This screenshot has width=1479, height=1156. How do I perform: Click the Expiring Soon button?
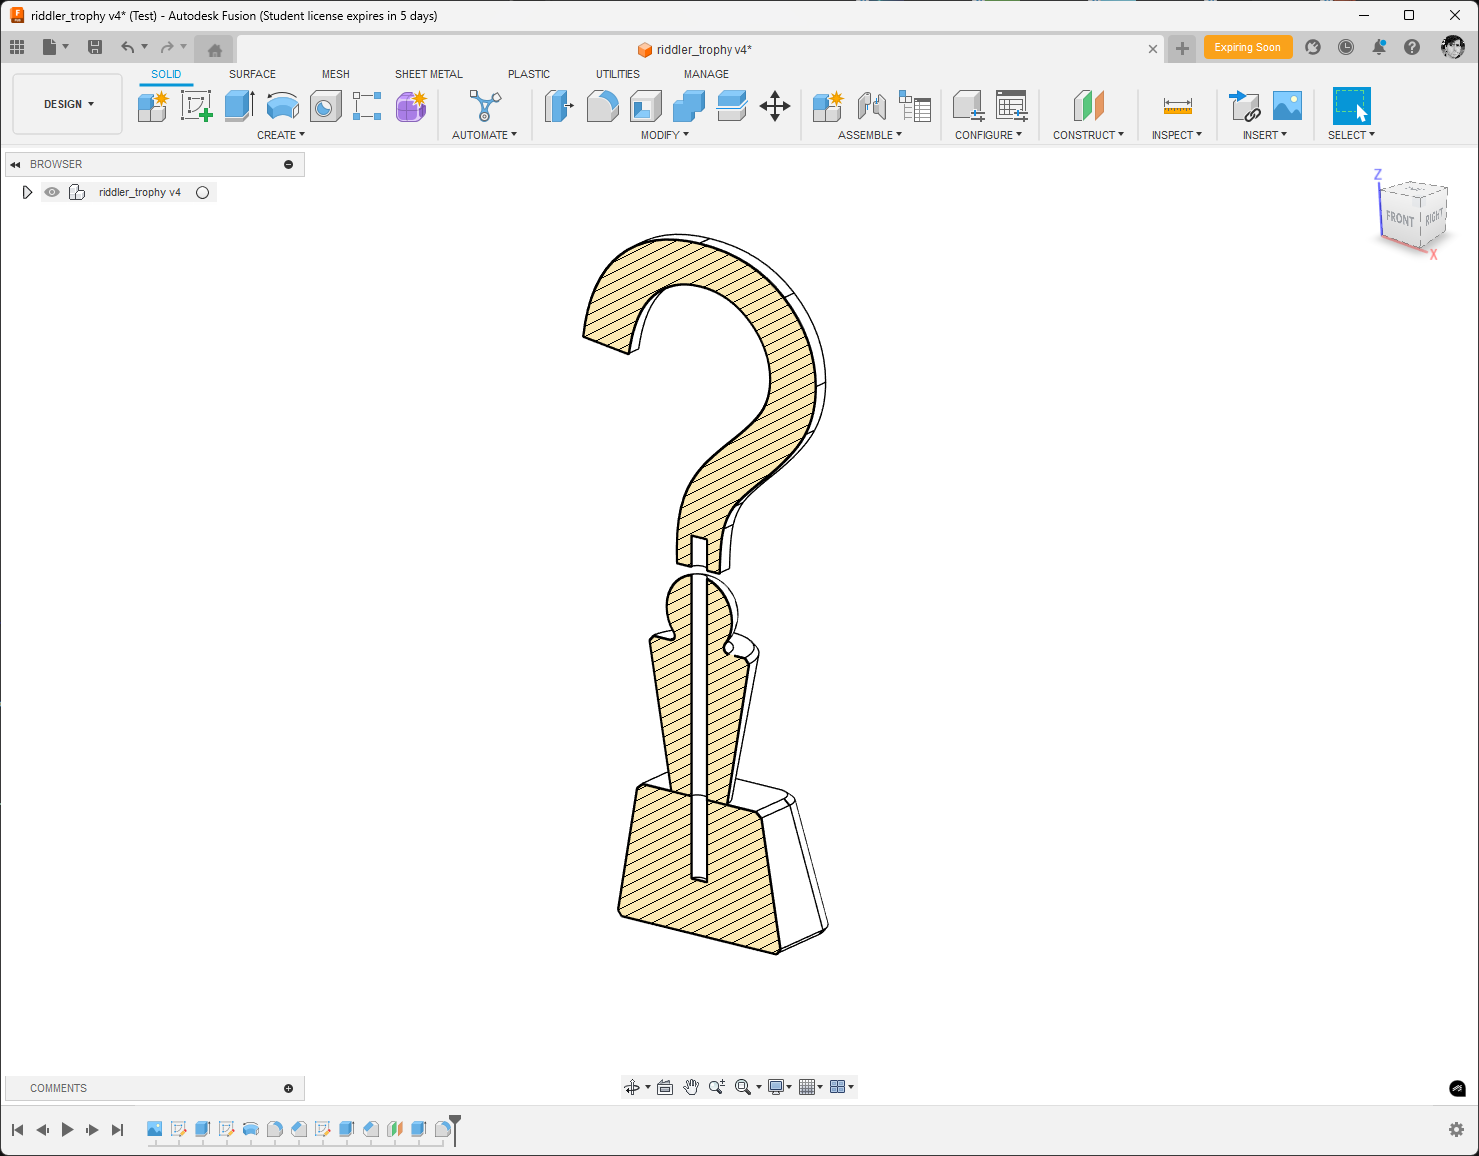click(x=1247, y=47)
